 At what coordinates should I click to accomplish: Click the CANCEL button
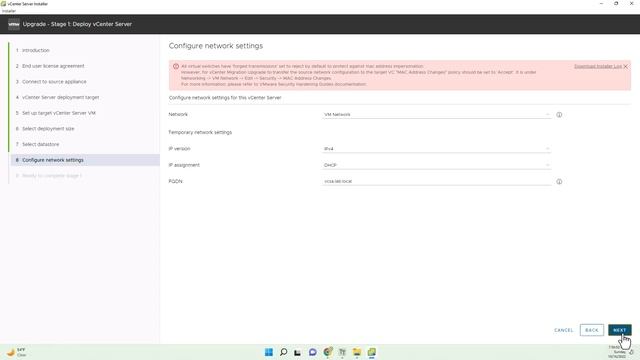coord(564,330)
